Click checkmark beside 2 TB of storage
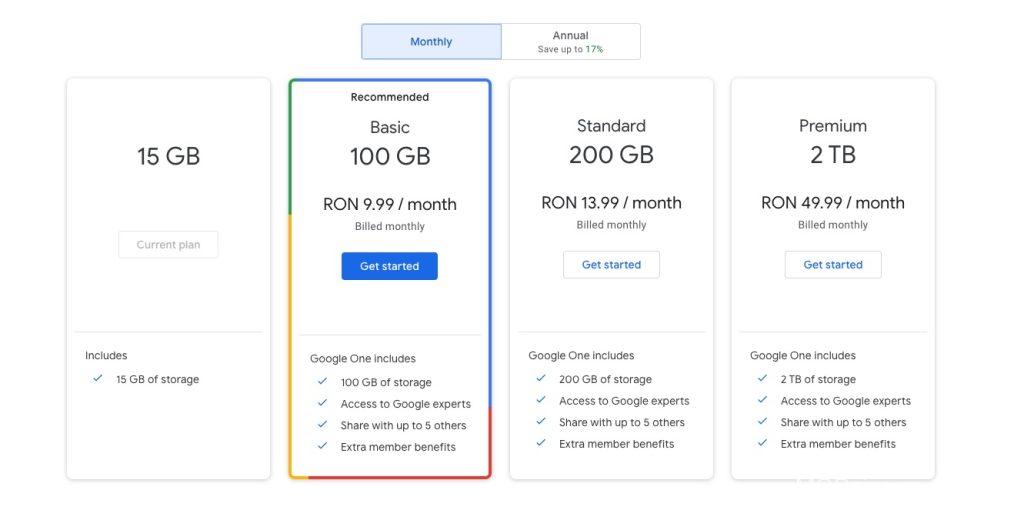This screenshot has height=520, width=1024. (762, 379)
